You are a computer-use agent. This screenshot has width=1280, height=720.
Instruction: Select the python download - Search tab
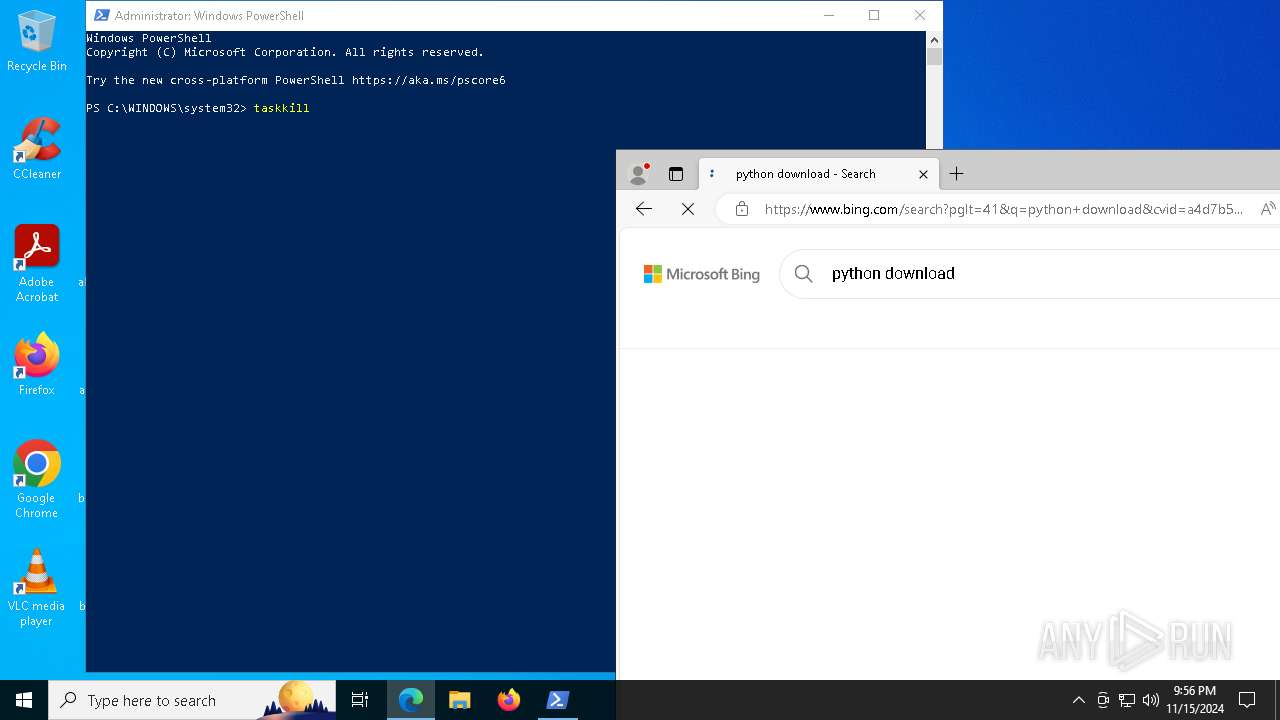coord(818,174)
